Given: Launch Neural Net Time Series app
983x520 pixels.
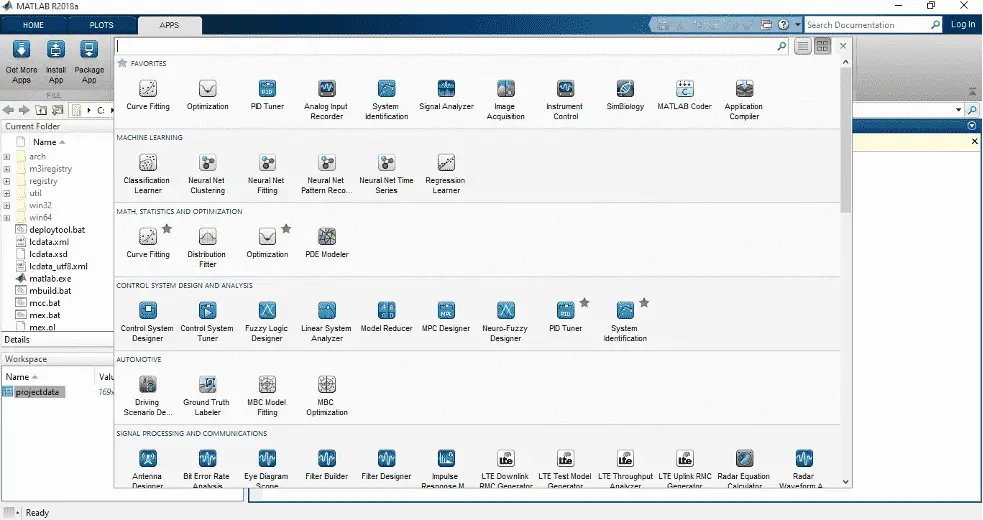Looking at the screenshot, I should tap(386, 174).
